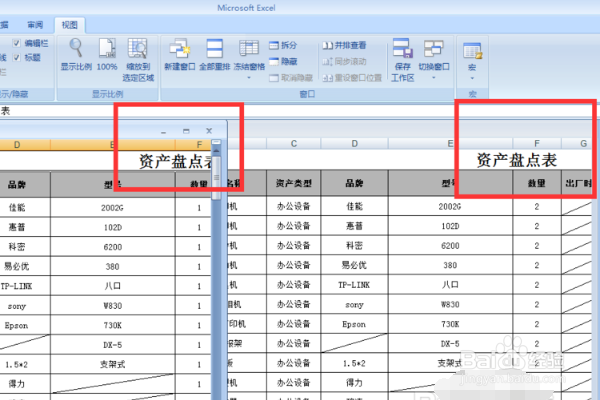Select column D header in left window

click(x=17, y=145)
